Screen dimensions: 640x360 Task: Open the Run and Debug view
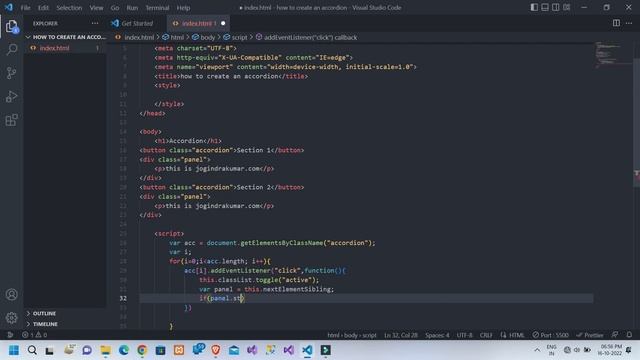pyautogui.click(x=11, y=97)
